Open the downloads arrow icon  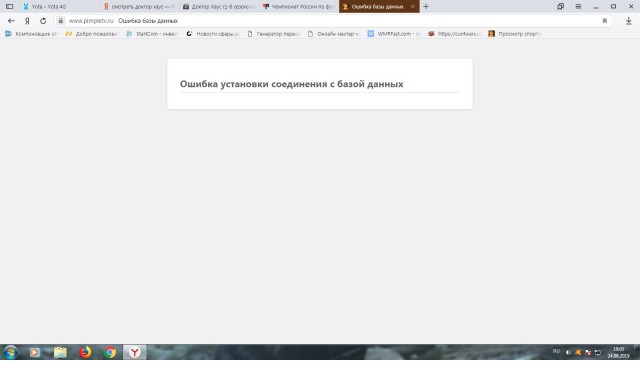(x=629, y=21)
